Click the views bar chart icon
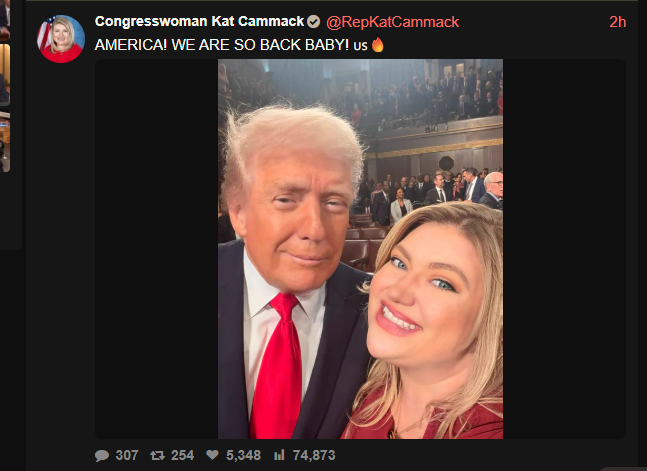Screen dimensions: 647x471 coord(279,455)
